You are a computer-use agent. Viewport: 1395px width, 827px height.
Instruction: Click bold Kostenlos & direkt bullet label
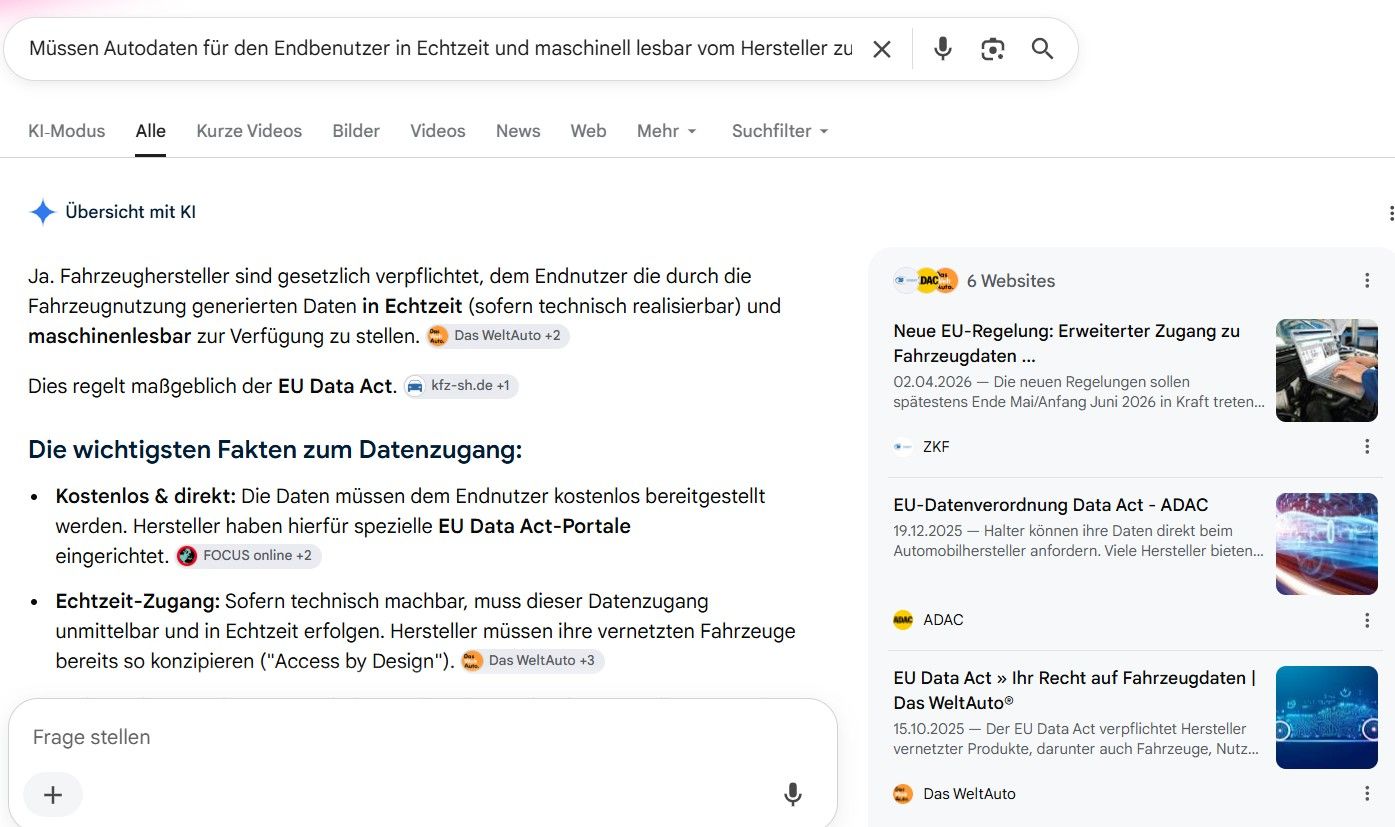(146, 496)
